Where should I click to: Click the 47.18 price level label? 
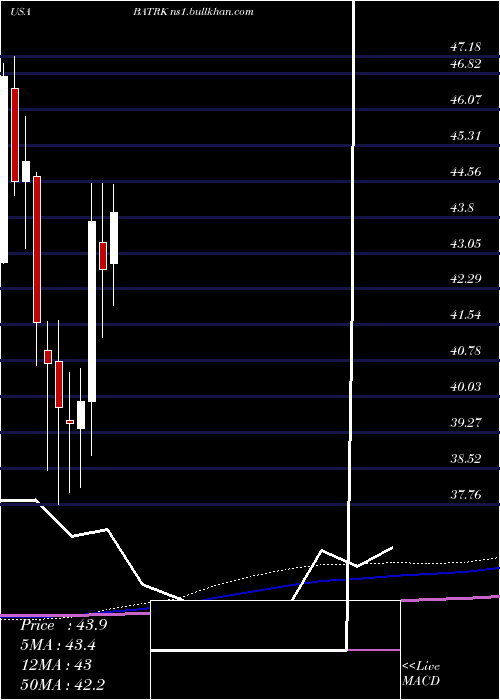pyautogui.click(x=466, y=46)
